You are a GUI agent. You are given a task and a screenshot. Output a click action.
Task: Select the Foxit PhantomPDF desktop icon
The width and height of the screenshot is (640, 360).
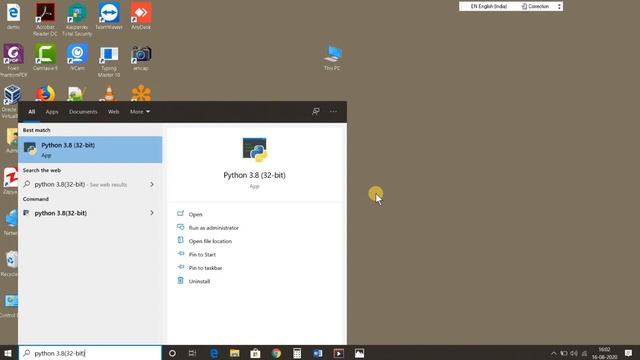[x=13, y=60]
